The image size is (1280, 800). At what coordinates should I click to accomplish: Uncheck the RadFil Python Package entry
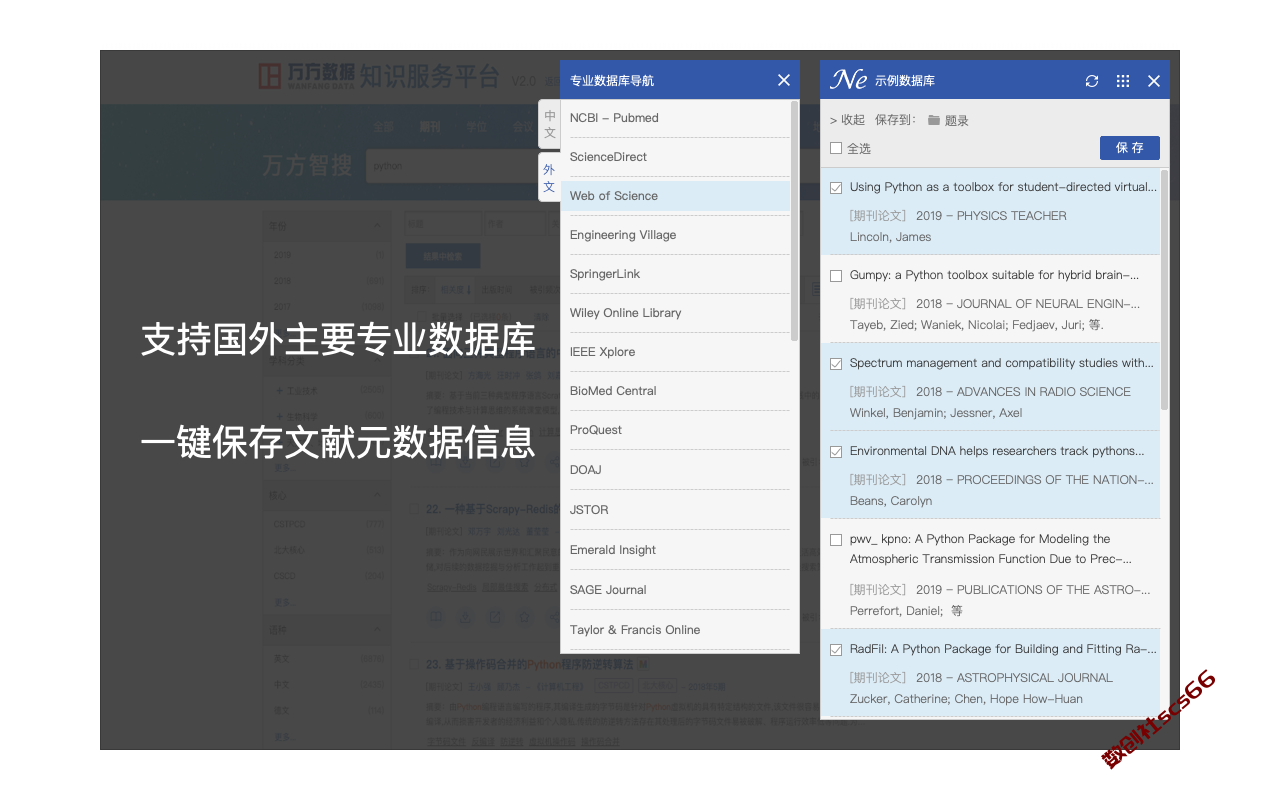click(836, 649)
